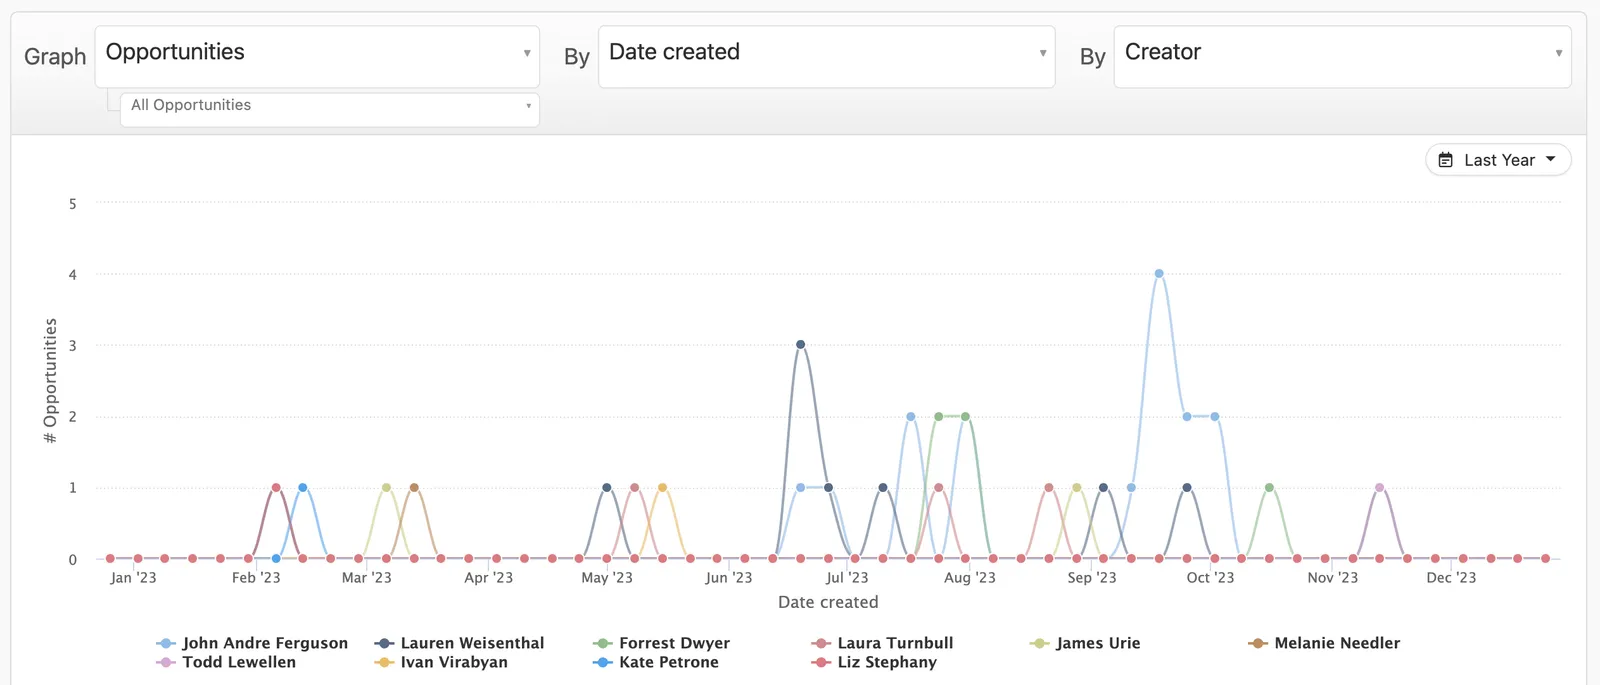Toggle Todd Lewellen legend series

[226, 662]
